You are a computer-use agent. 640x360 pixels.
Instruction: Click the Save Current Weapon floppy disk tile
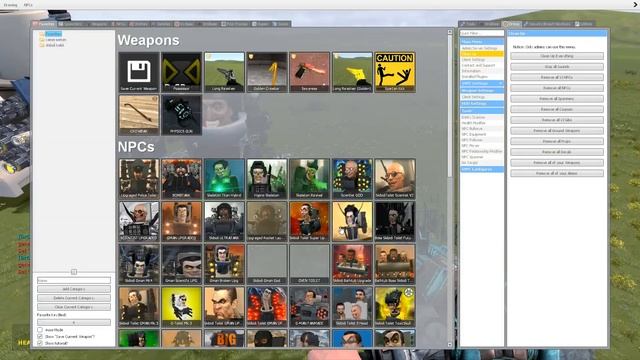click(x=139, y=72)
